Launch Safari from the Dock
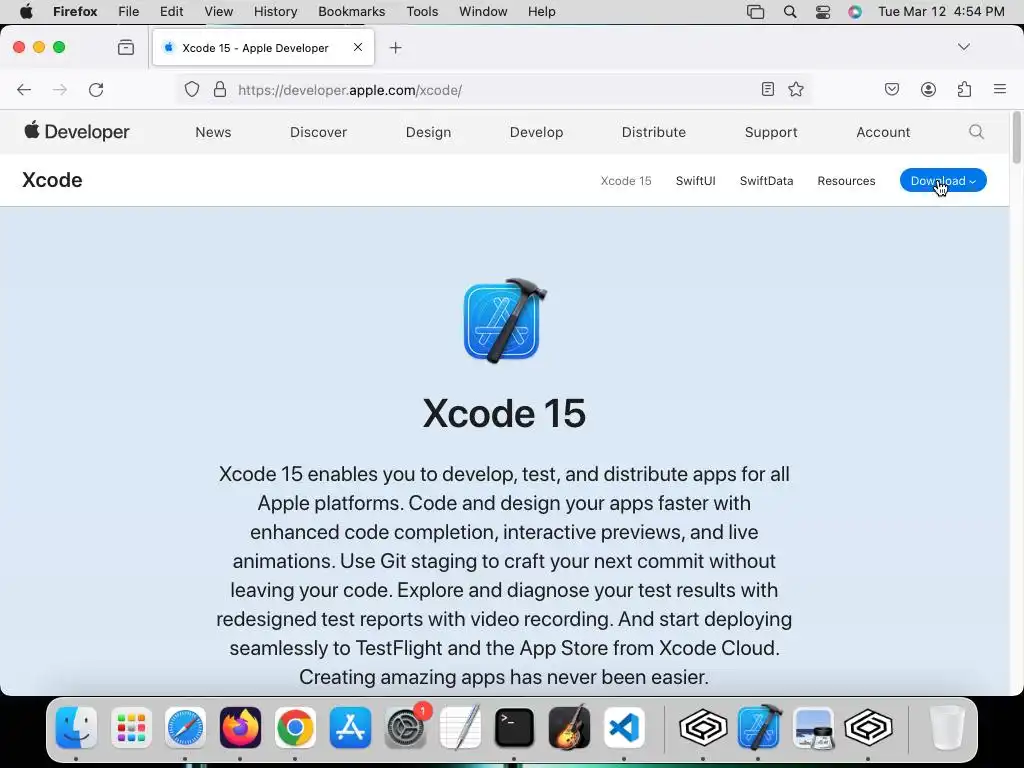1024x768 pixels. [185, 728]
